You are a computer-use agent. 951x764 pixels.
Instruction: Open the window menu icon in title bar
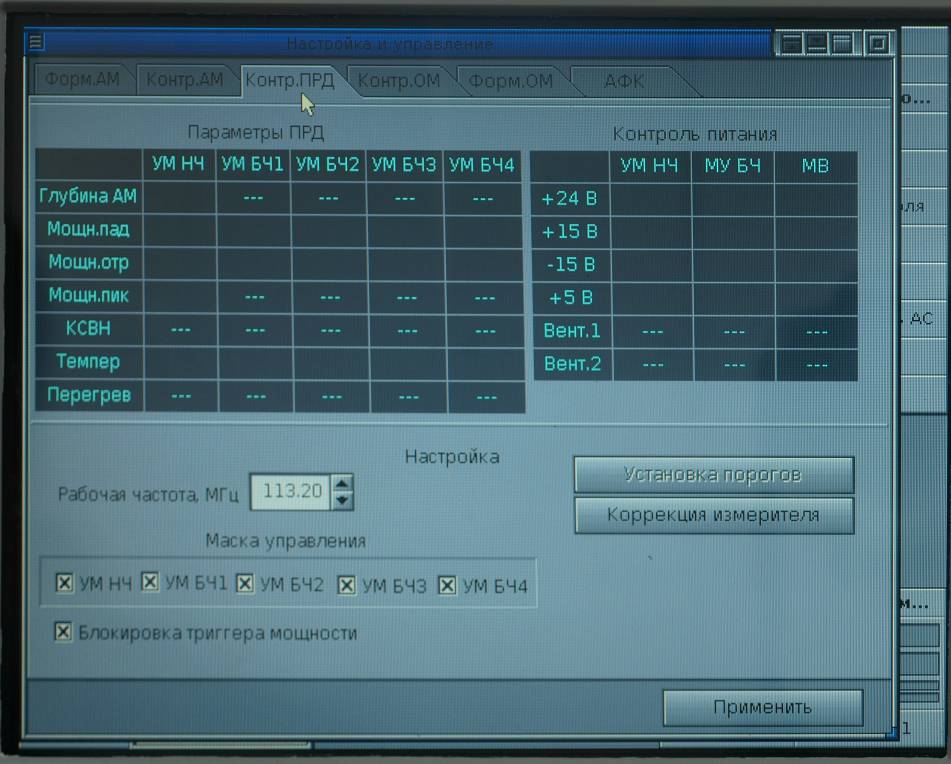35,42
